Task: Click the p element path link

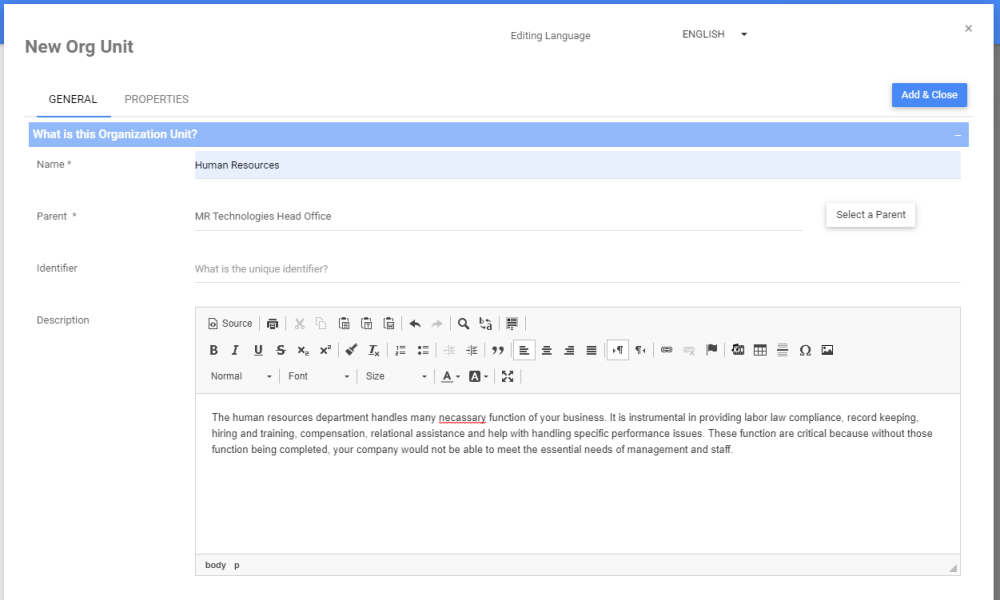Action: [x=237, y=565]
